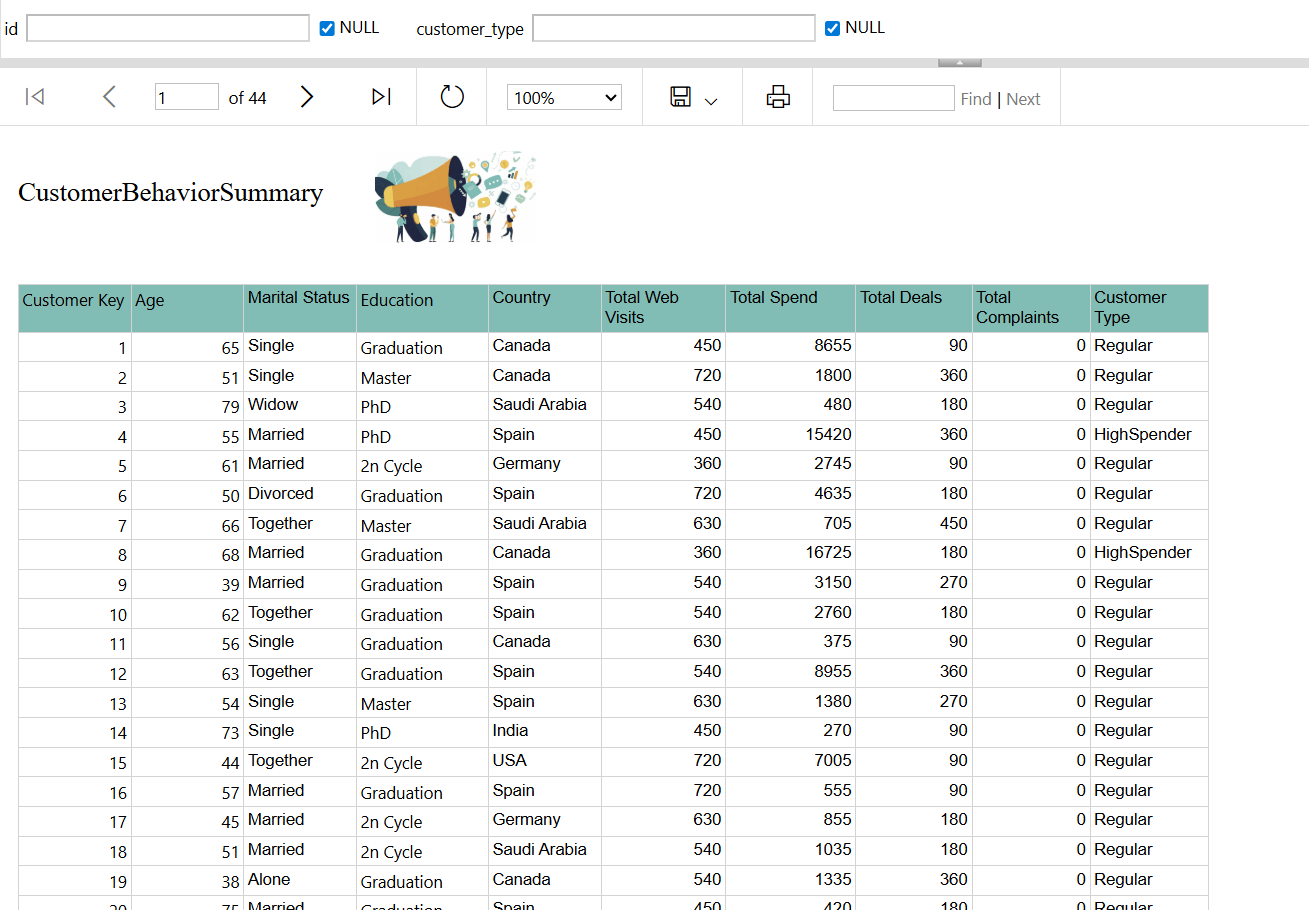Click the Find link

(x=975, y=99)
